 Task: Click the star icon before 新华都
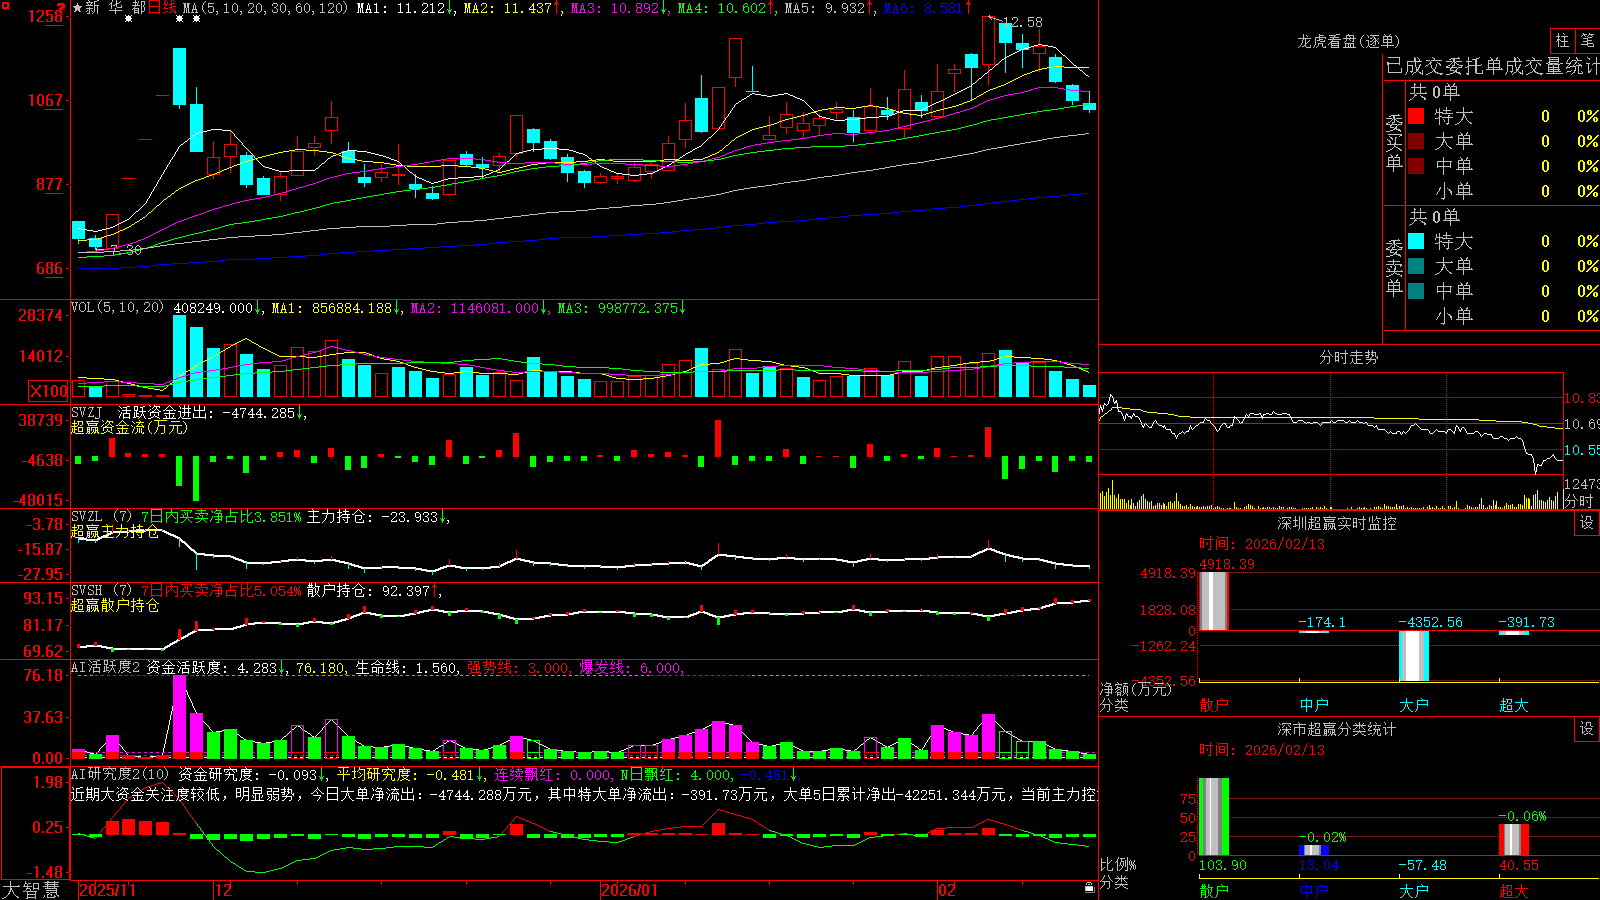(77, 8)
